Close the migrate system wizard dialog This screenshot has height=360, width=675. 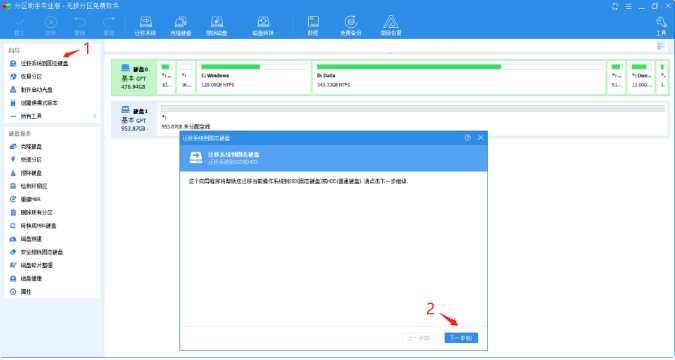(481, 138)
